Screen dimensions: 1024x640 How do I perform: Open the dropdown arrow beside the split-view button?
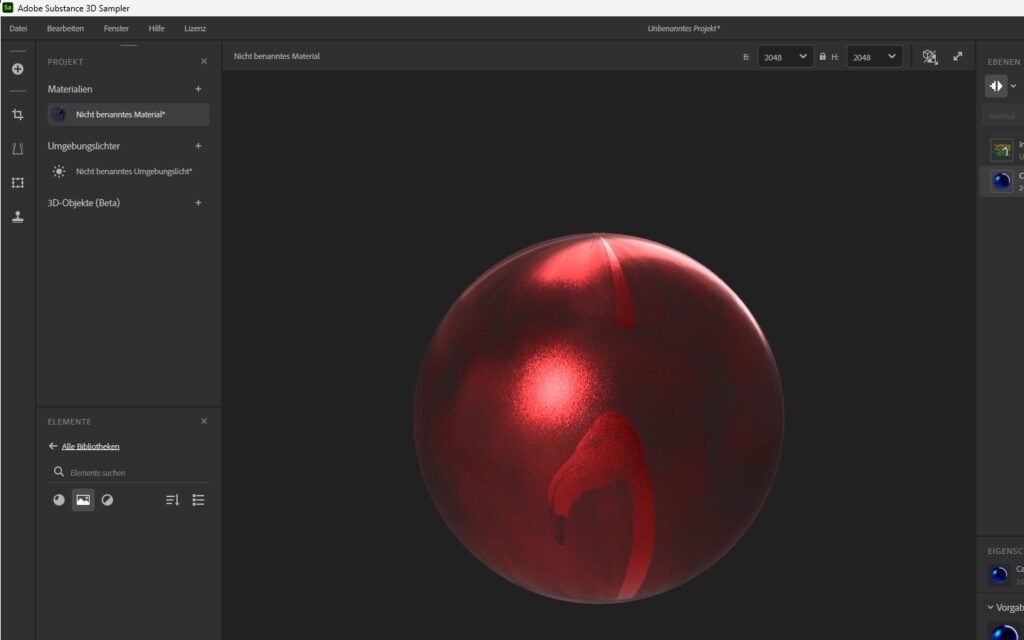pyautogui.click(x=1014, y=86)
